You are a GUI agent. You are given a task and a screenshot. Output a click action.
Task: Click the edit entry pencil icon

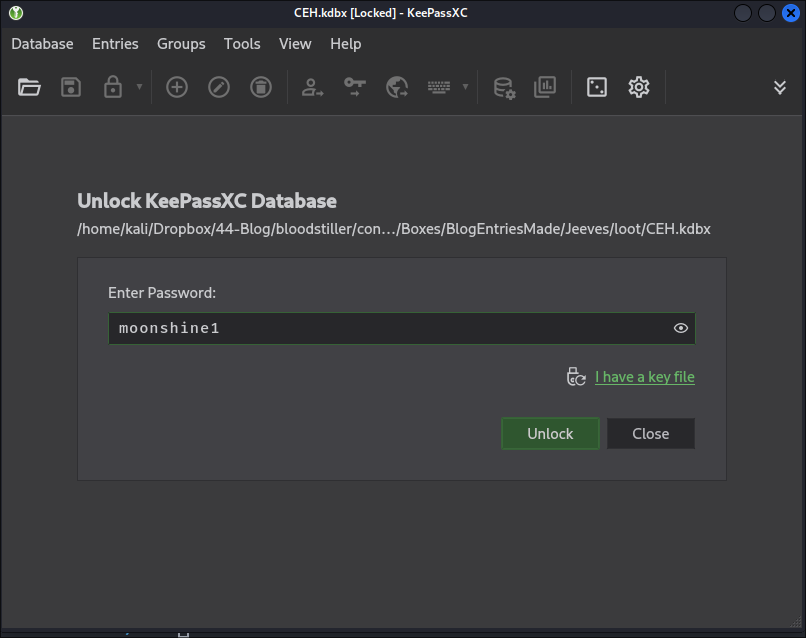[219, 87]
